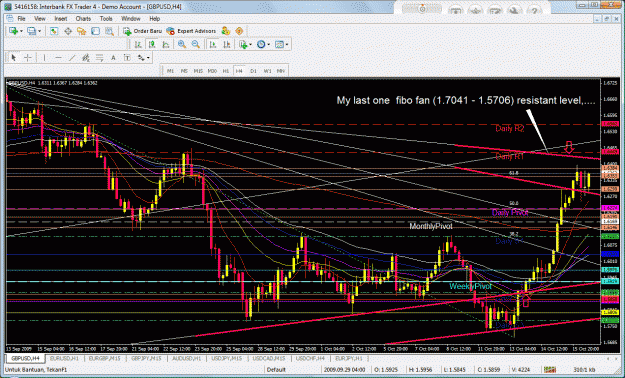625x378 pixels.
Task: Click the Templates icon
Action: click(x=279, y=44)
